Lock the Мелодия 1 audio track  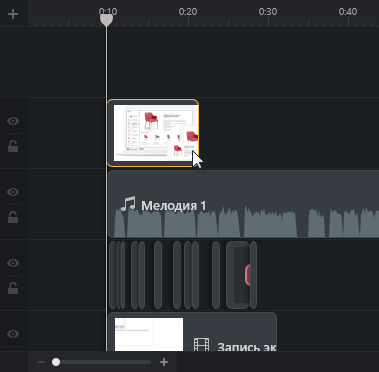(x=13, y=217)
